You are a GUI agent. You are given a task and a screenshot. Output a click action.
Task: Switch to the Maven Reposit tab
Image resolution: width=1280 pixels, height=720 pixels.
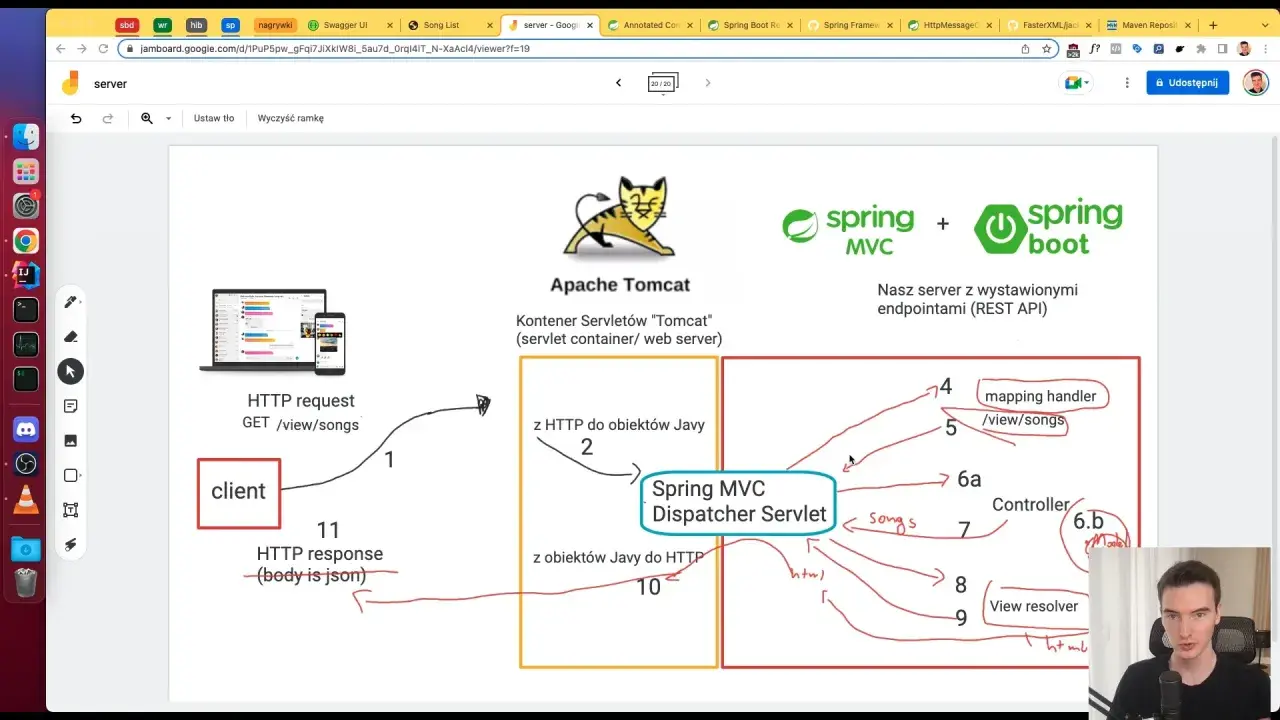(x=1148, y=25)
